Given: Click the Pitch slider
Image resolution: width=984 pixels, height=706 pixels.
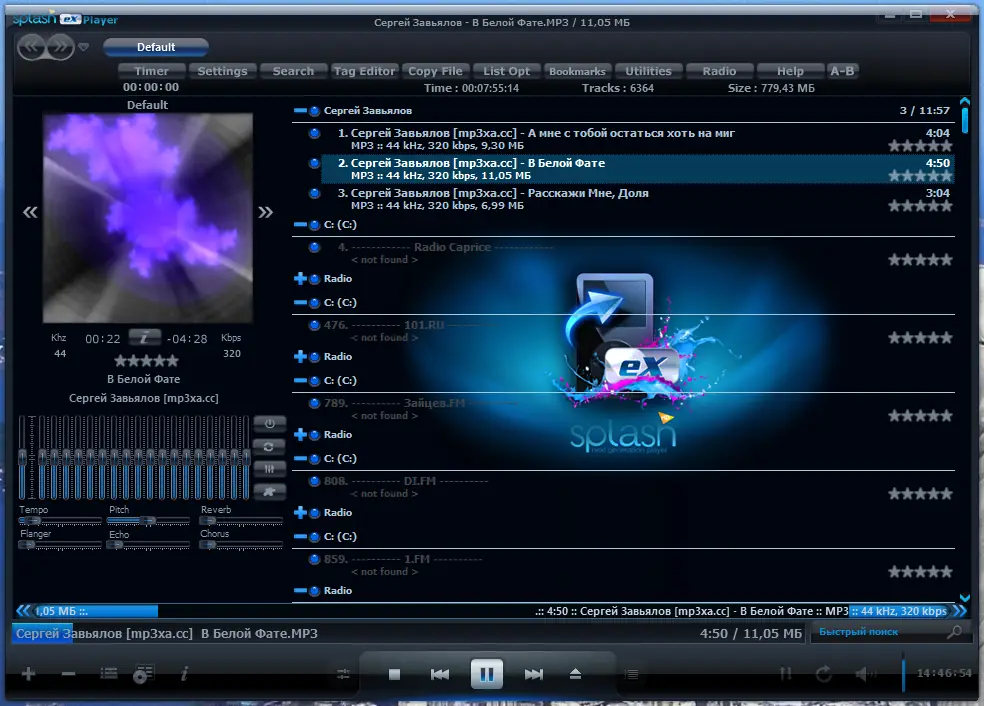Looking at the screenshot, I should click(x=148, y=521).
